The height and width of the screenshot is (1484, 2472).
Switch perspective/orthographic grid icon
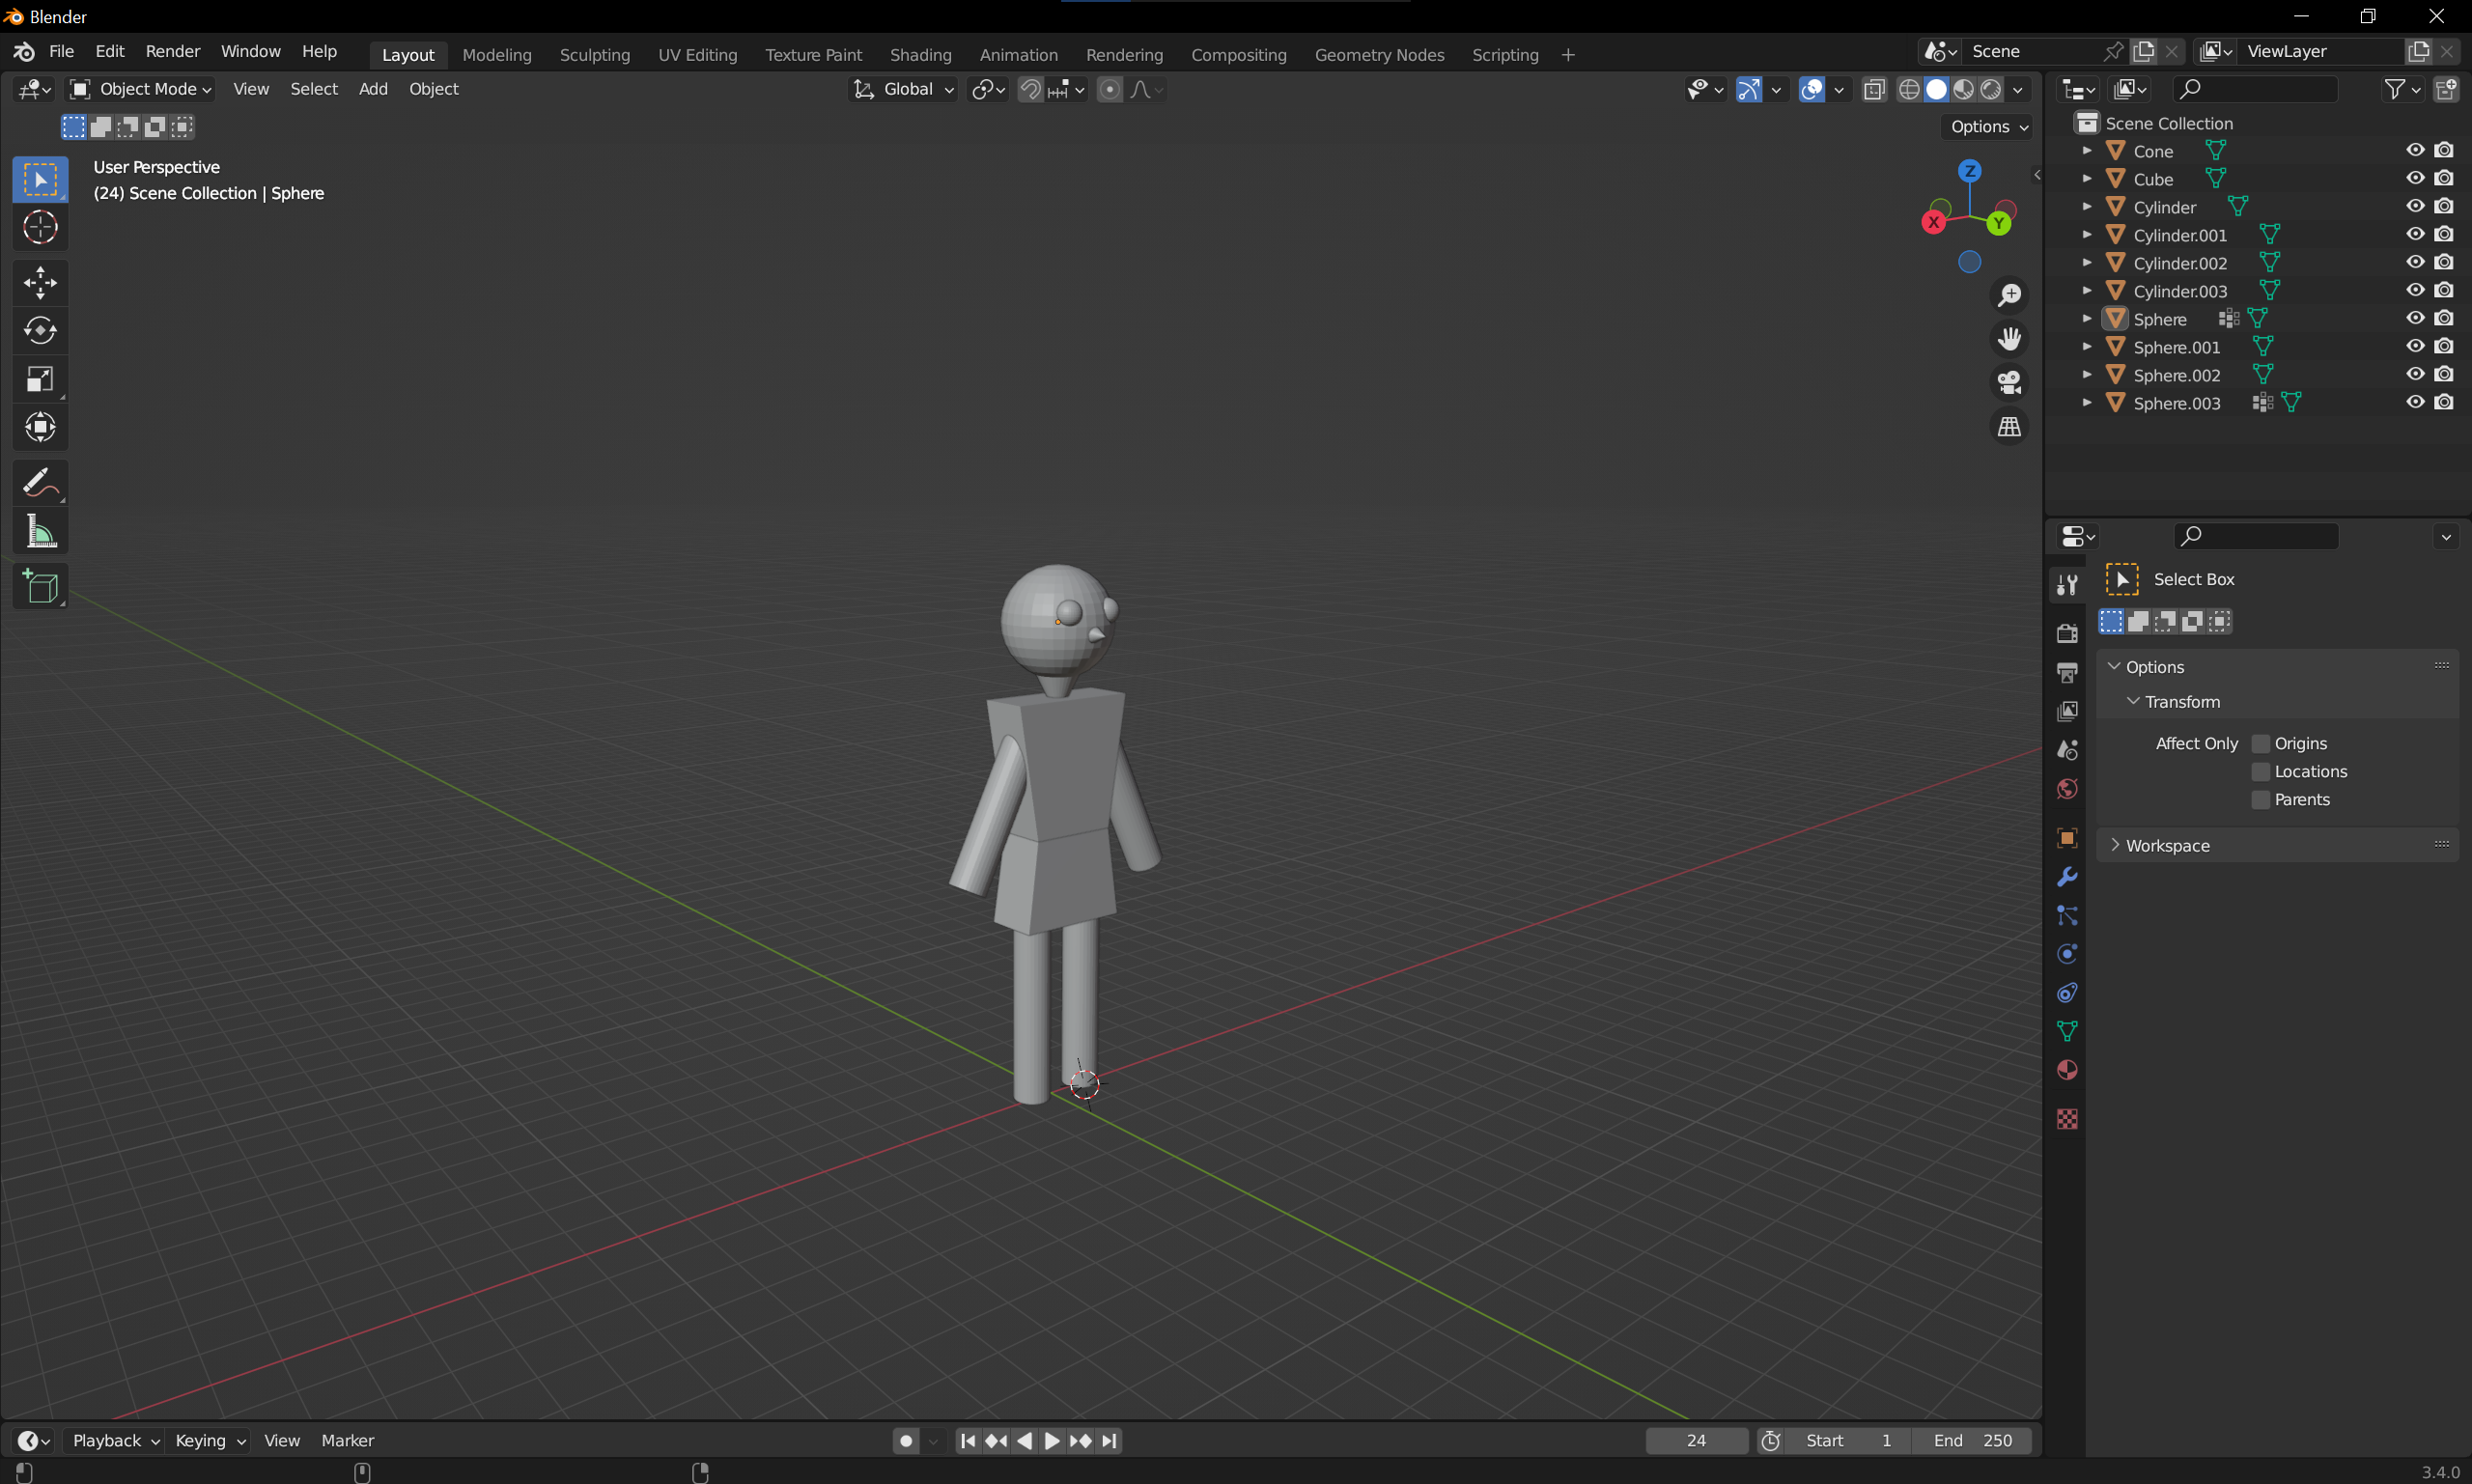click(x=2009, y=427)
